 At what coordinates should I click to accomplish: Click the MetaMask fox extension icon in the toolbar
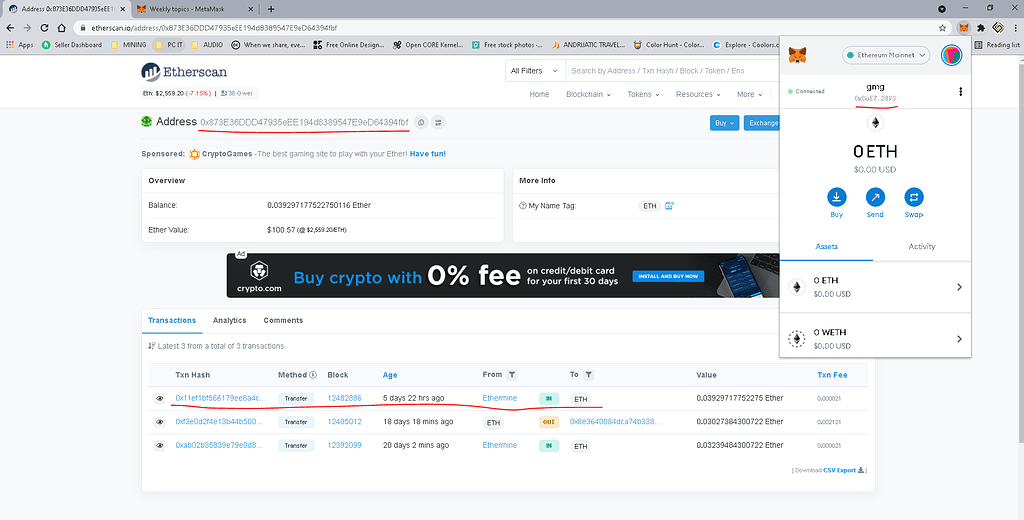click(964, 28)
